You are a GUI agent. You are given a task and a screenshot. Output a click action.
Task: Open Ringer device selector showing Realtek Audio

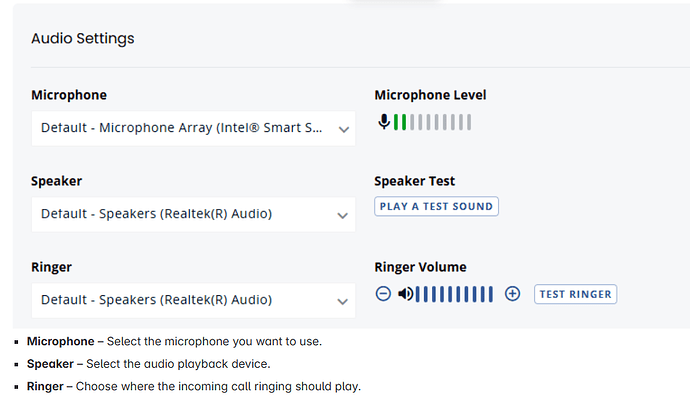click(193, 300)
